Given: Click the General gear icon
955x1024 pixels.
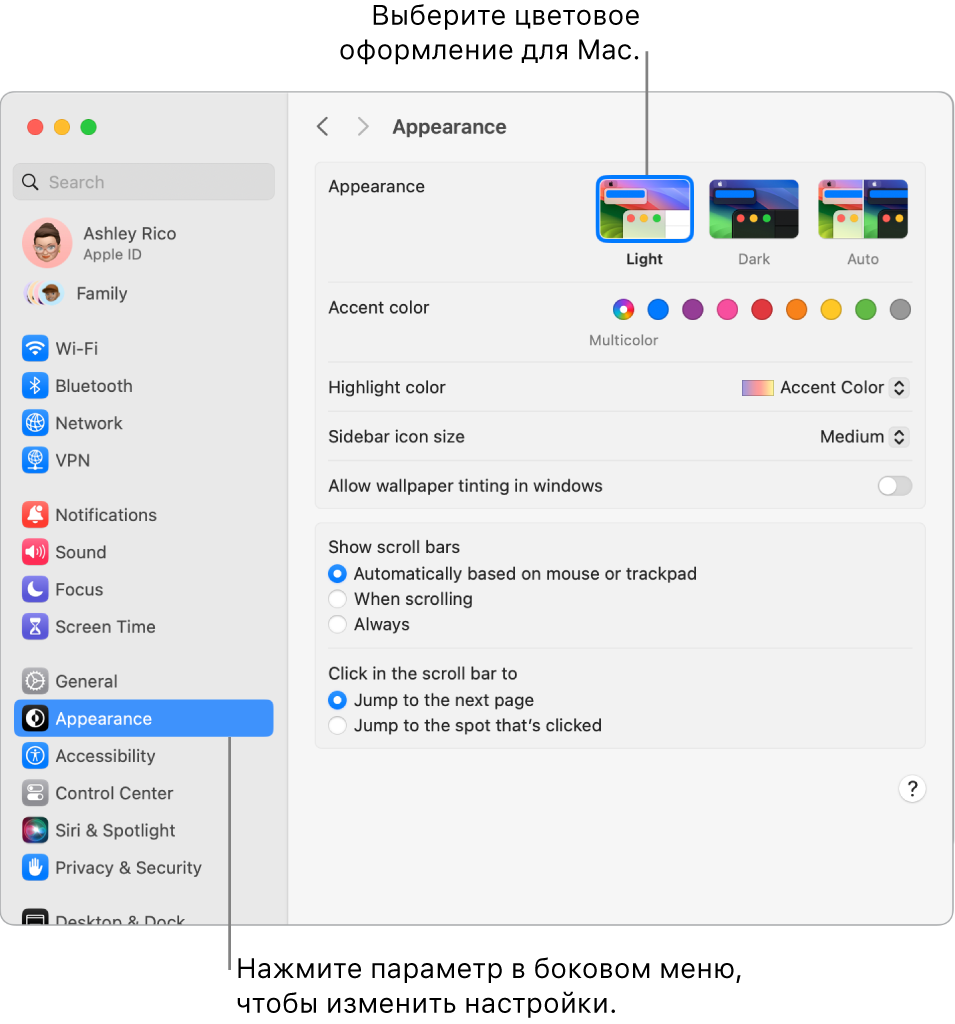Looking at the screenshot, I should [x=35, y=681].
